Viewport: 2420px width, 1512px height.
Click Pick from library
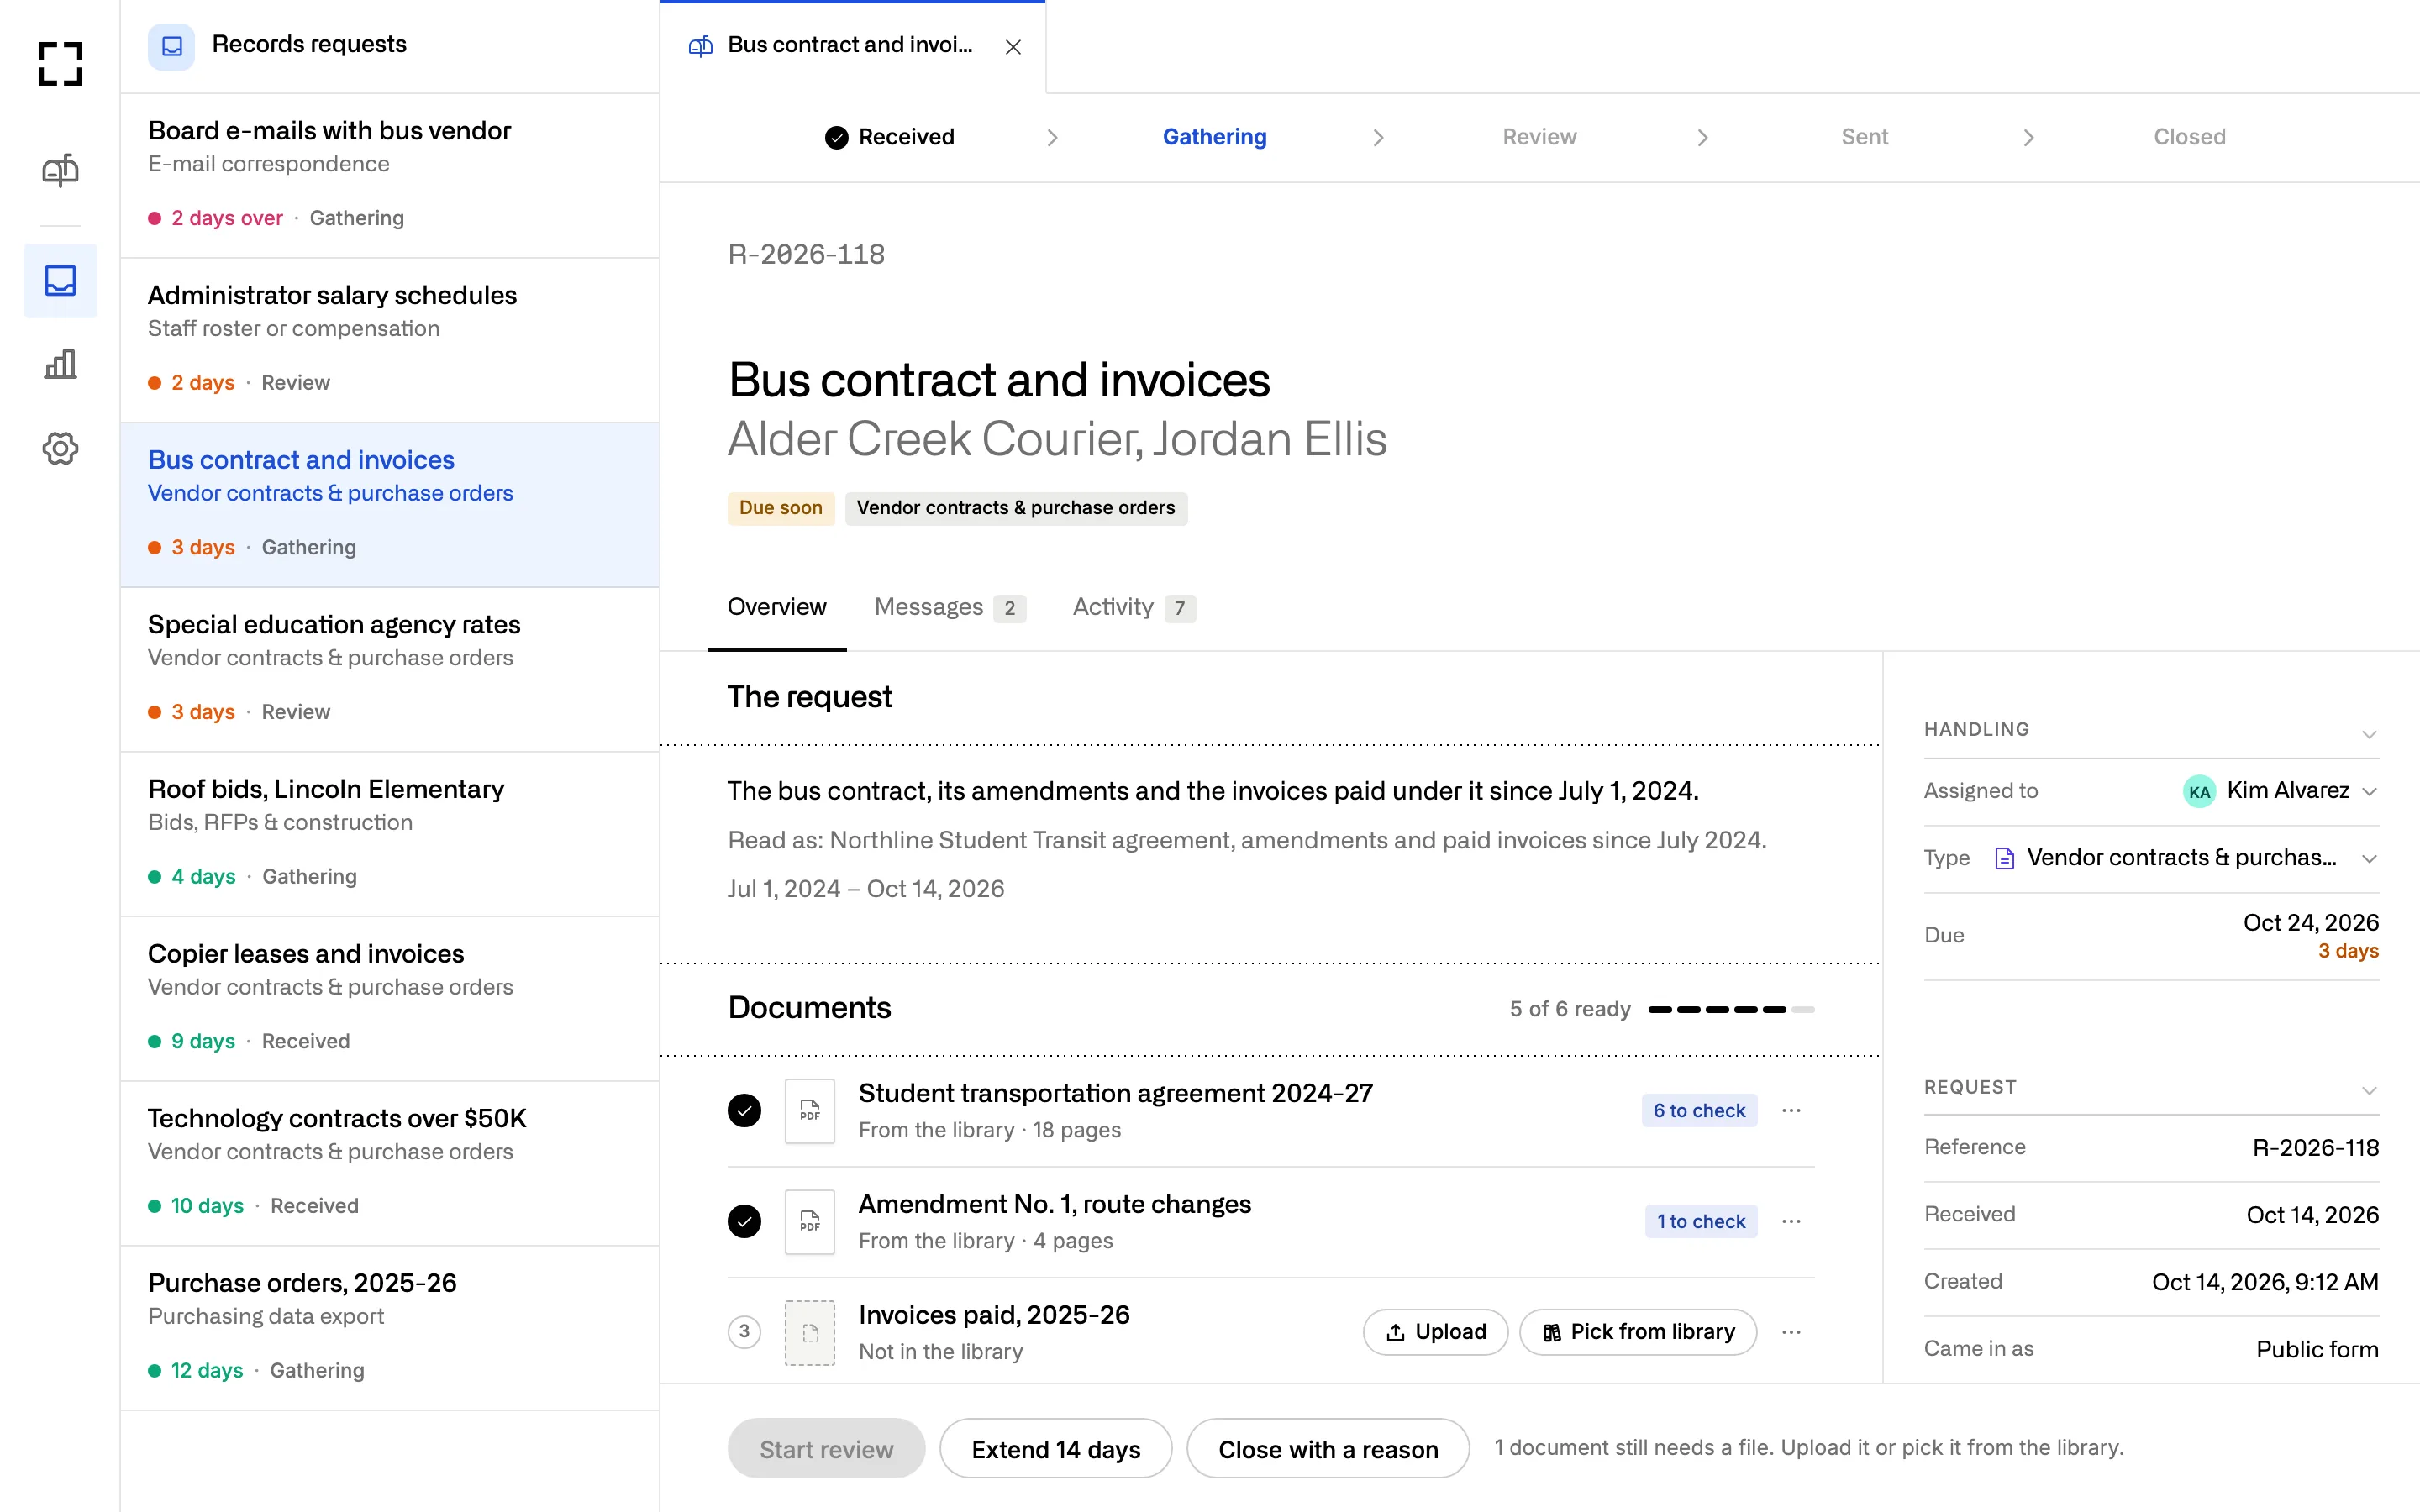coord(1638,1332)
